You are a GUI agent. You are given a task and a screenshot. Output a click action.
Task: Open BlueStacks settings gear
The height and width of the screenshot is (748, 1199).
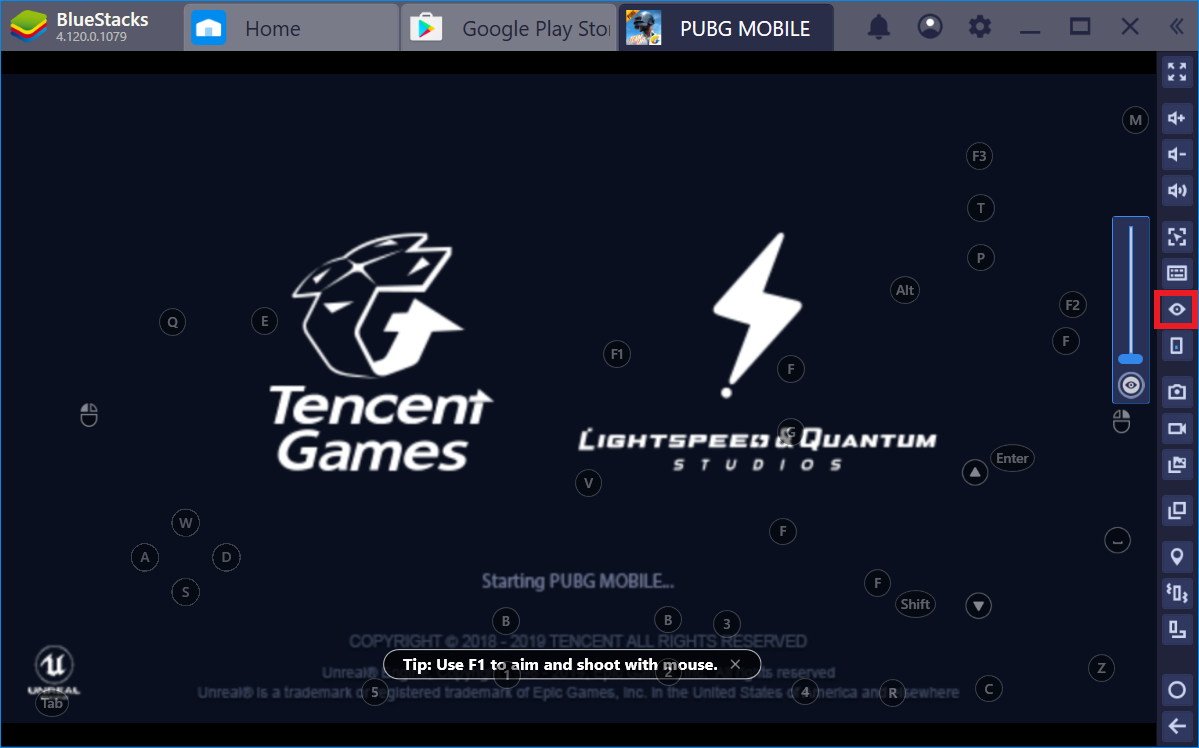pos(980,27)
